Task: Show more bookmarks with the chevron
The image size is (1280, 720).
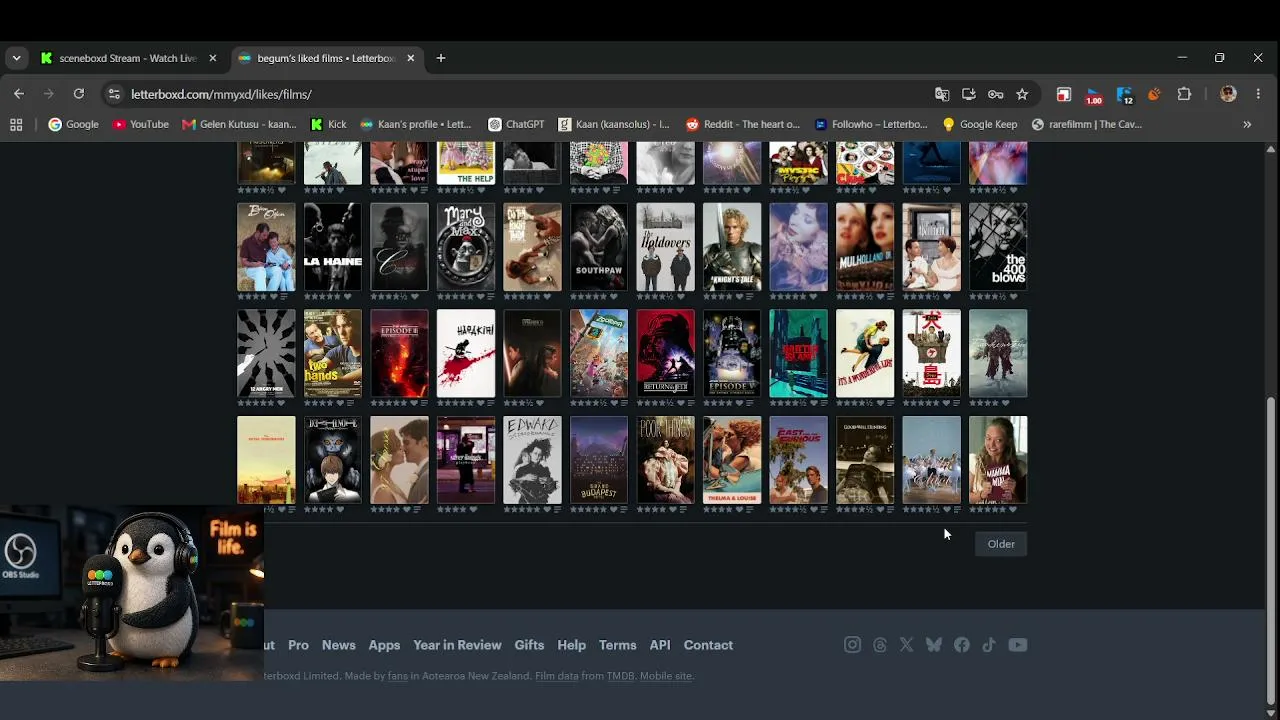Action: [x=1247, y=125]
